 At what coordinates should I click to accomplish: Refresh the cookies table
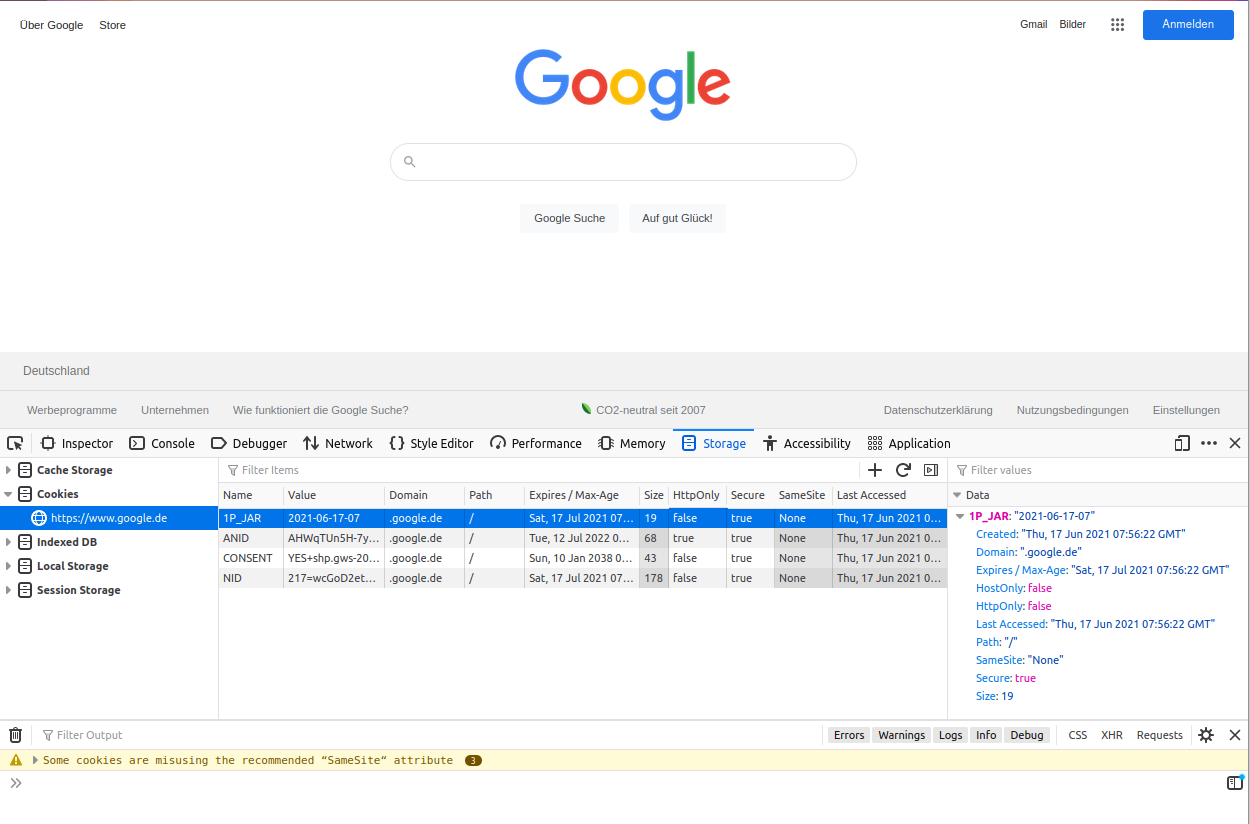click(x=903, y=470)
